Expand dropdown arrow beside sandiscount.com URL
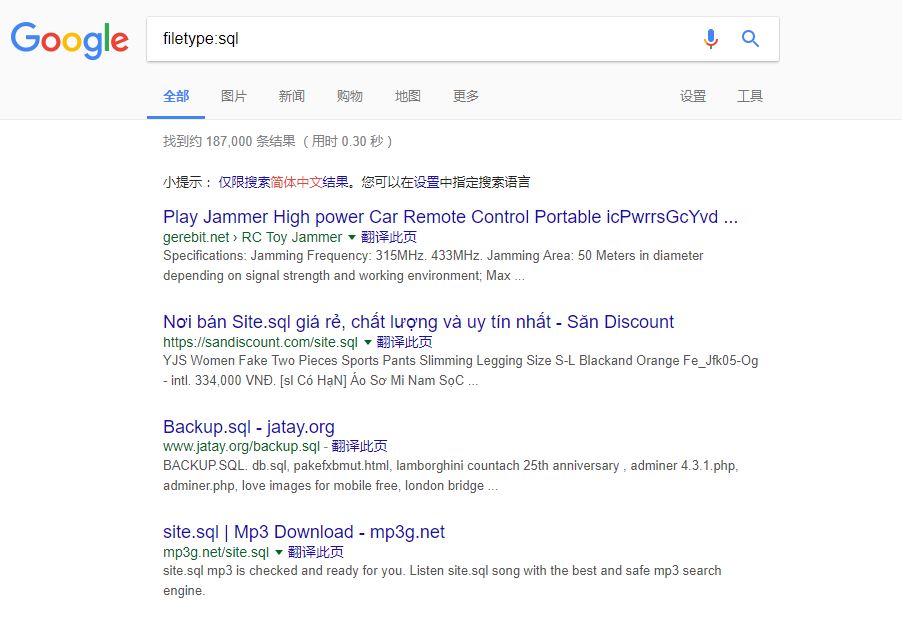The image size is (902, 622). pyautogui.click(x=368, y=342)
